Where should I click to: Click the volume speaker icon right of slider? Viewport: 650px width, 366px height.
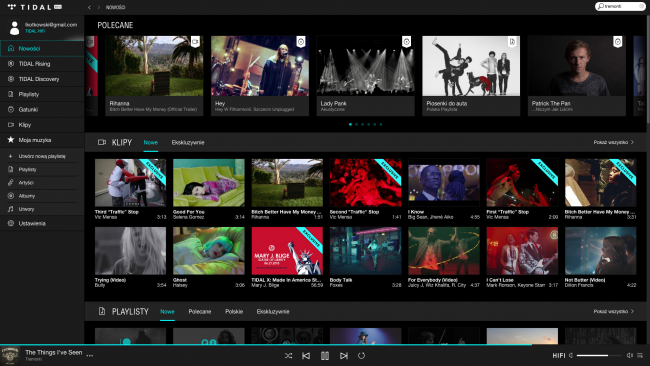[630, 355]
